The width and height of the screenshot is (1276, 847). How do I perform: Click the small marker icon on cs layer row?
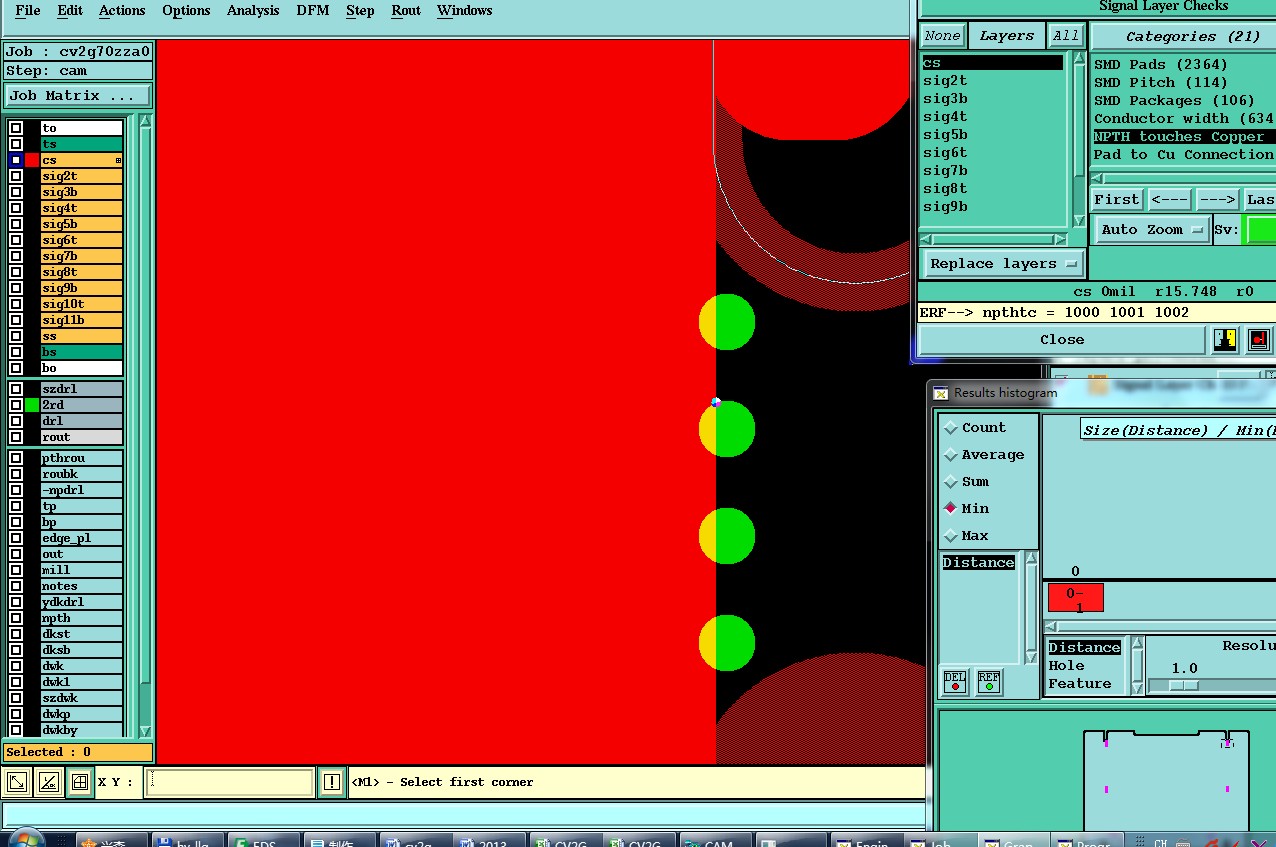tap(118, 160)
